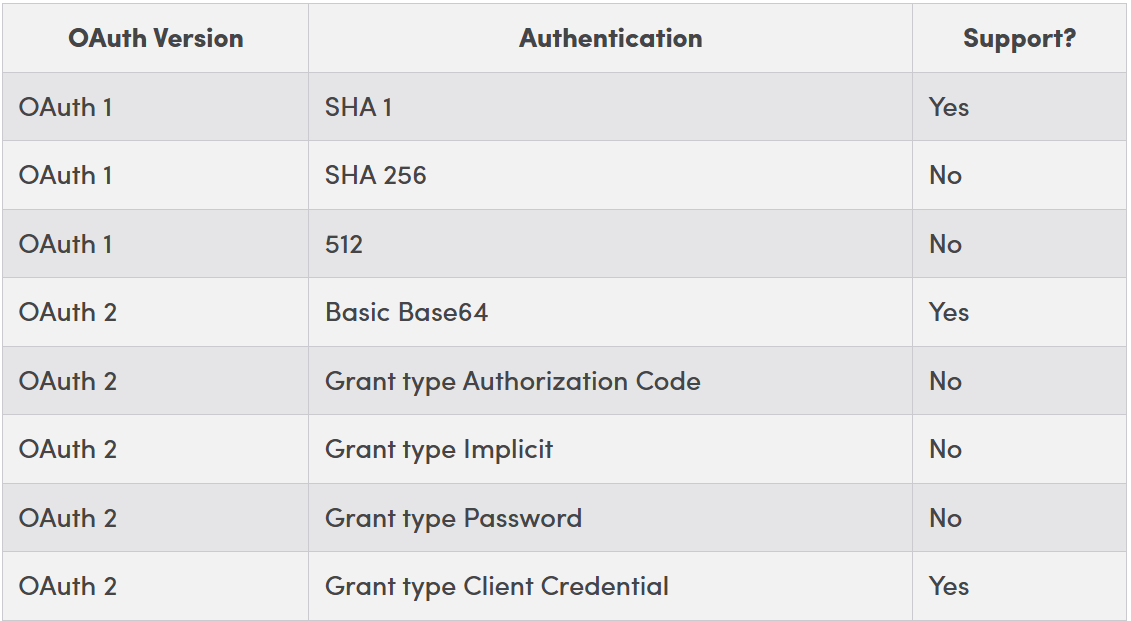Click the OAuth Version column header
1131x621 pixels.
[155, 38]
